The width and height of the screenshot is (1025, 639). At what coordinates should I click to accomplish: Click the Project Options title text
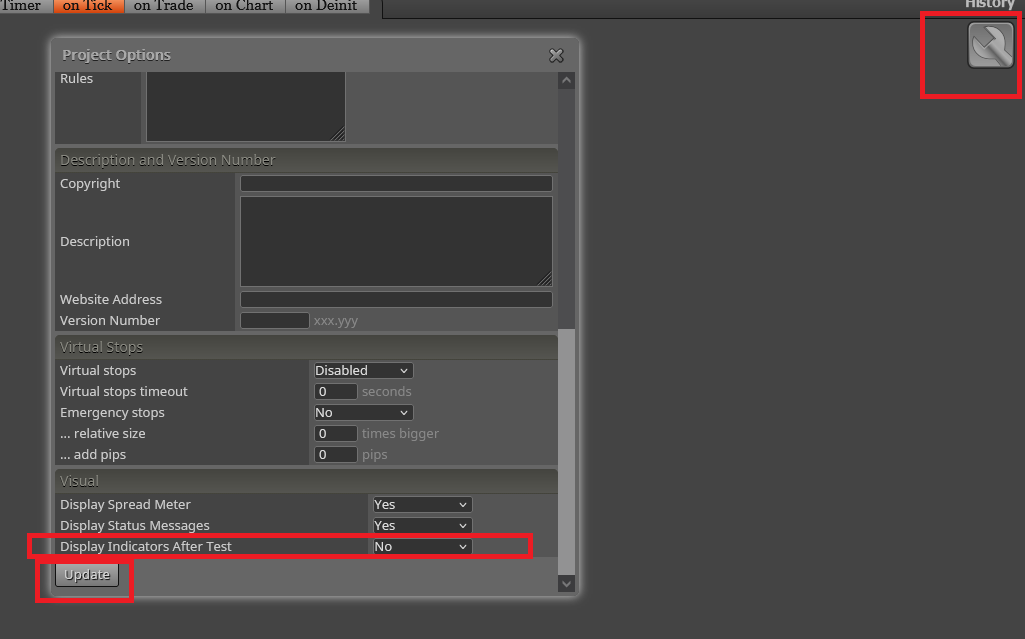(x=116, y=55)
